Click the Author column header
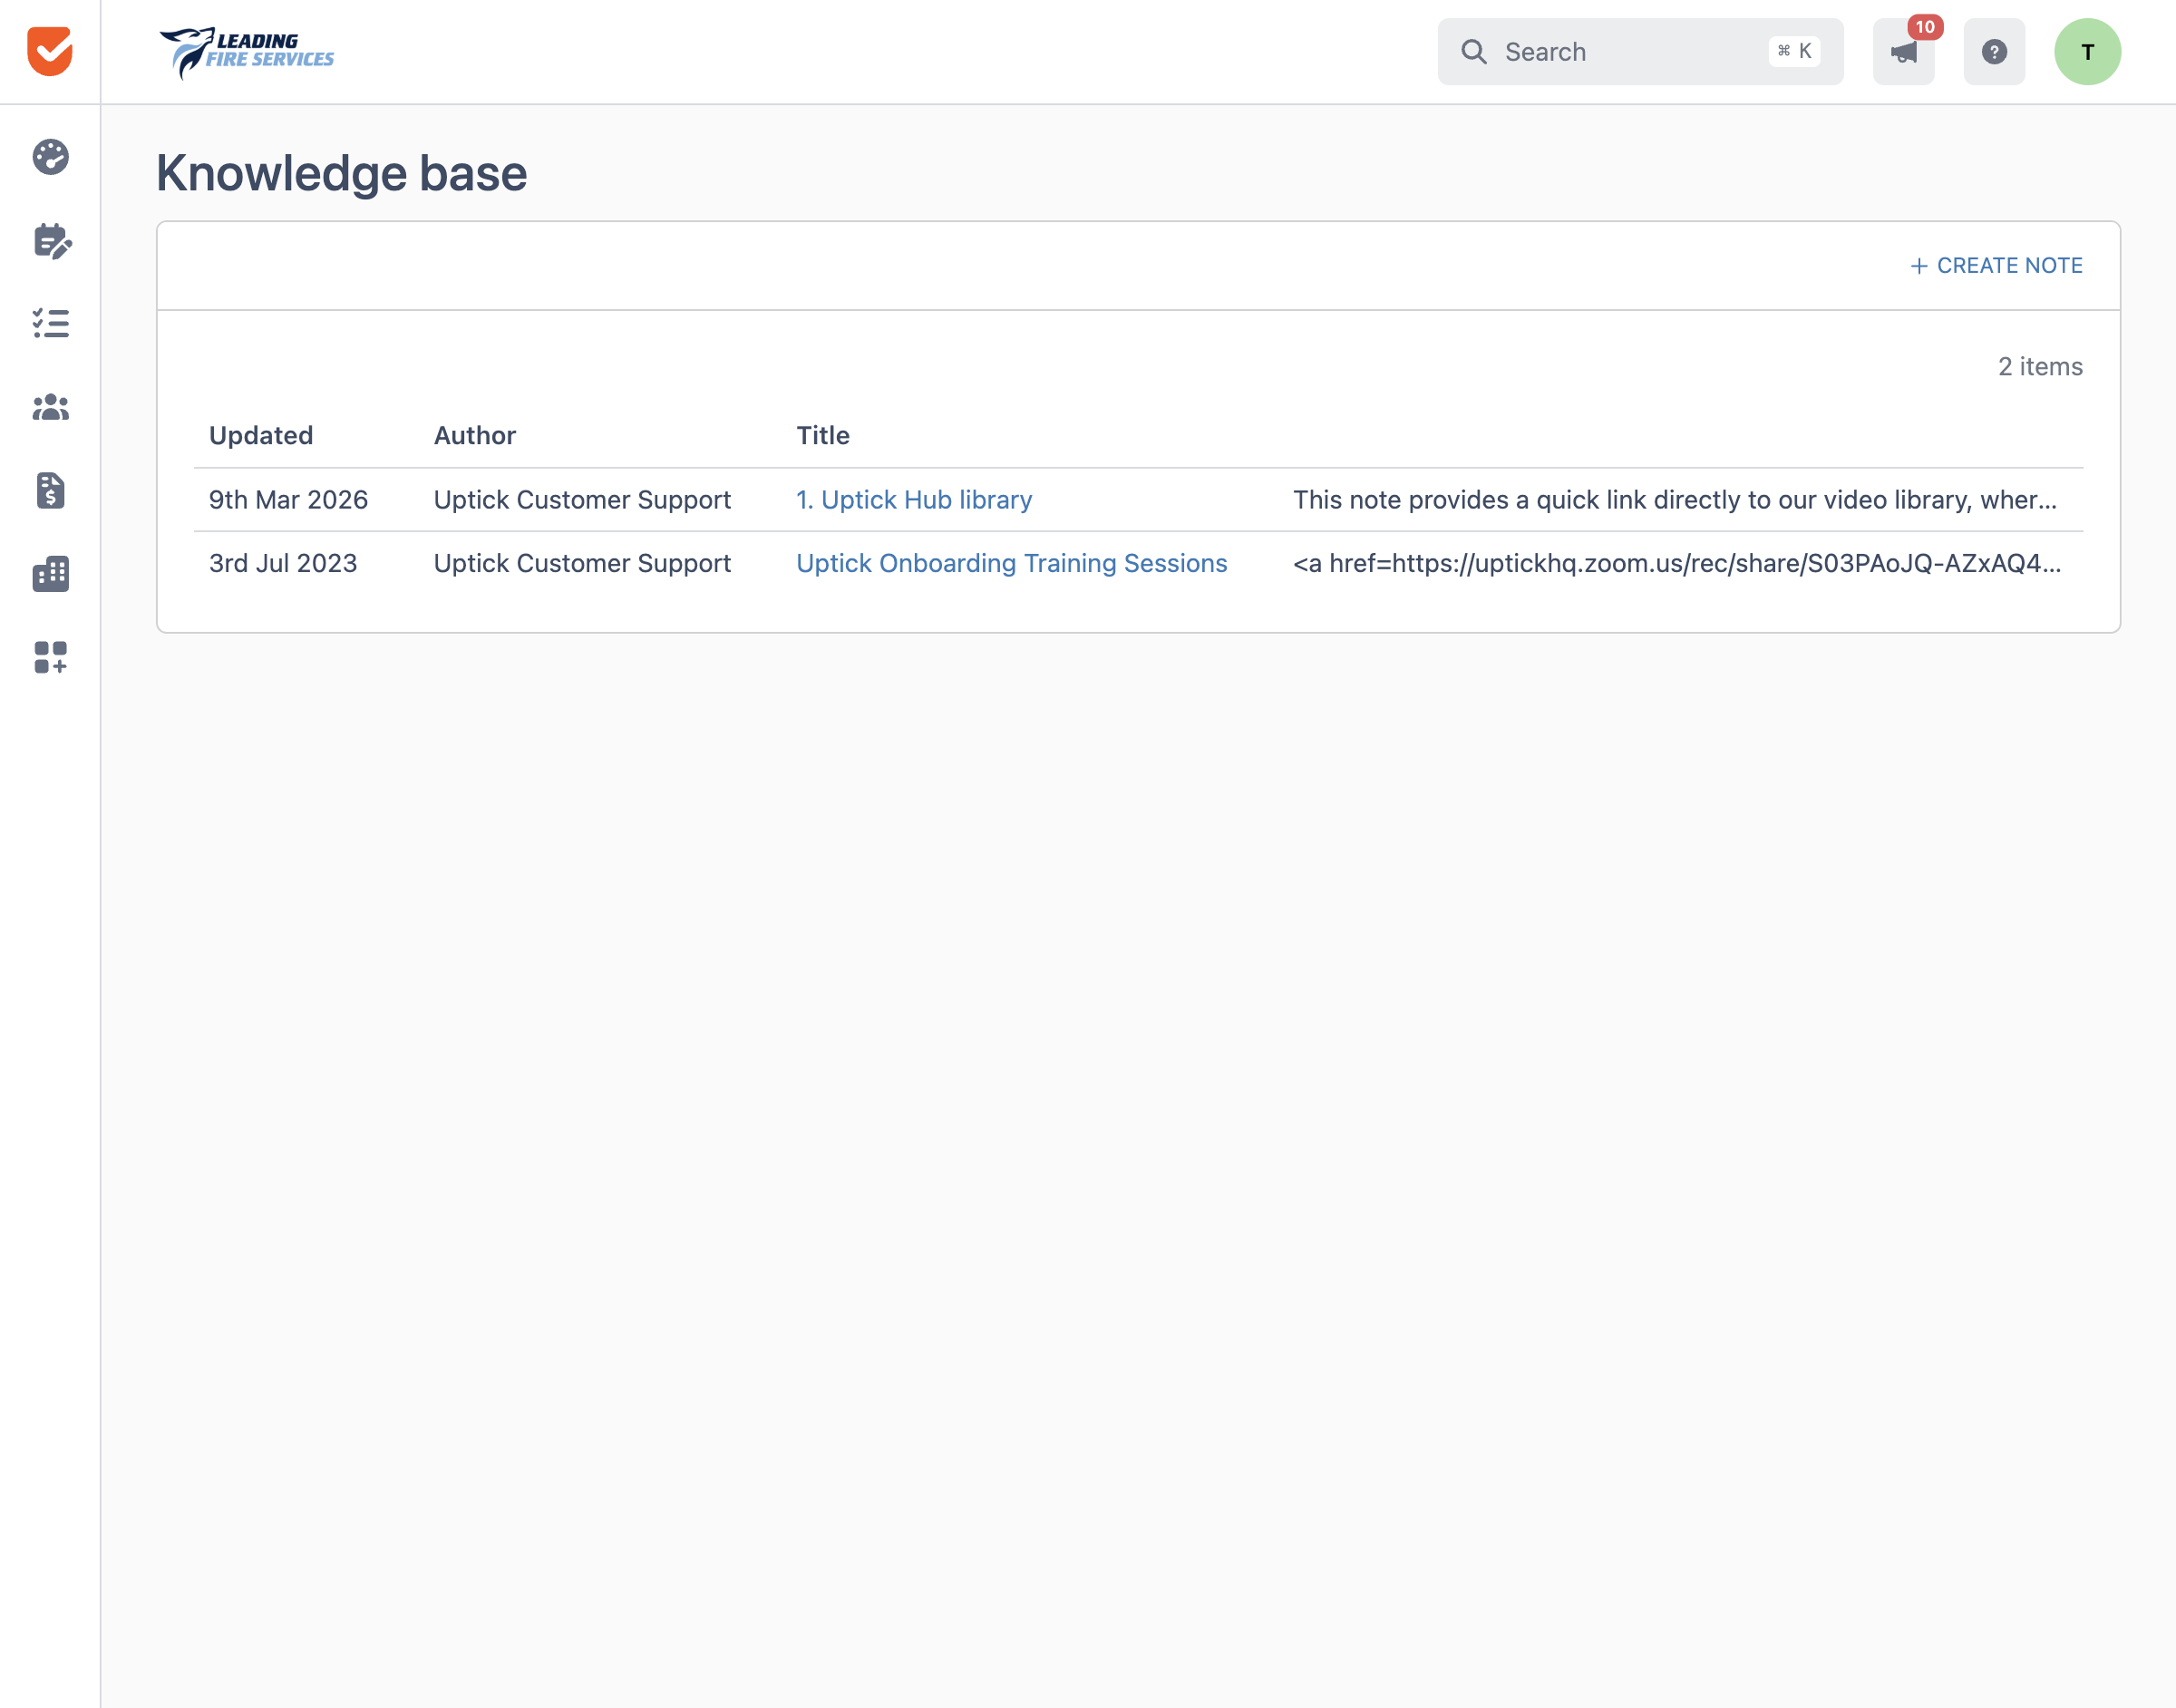This screenshot has height=1708, width=2176. coord(475,435)
